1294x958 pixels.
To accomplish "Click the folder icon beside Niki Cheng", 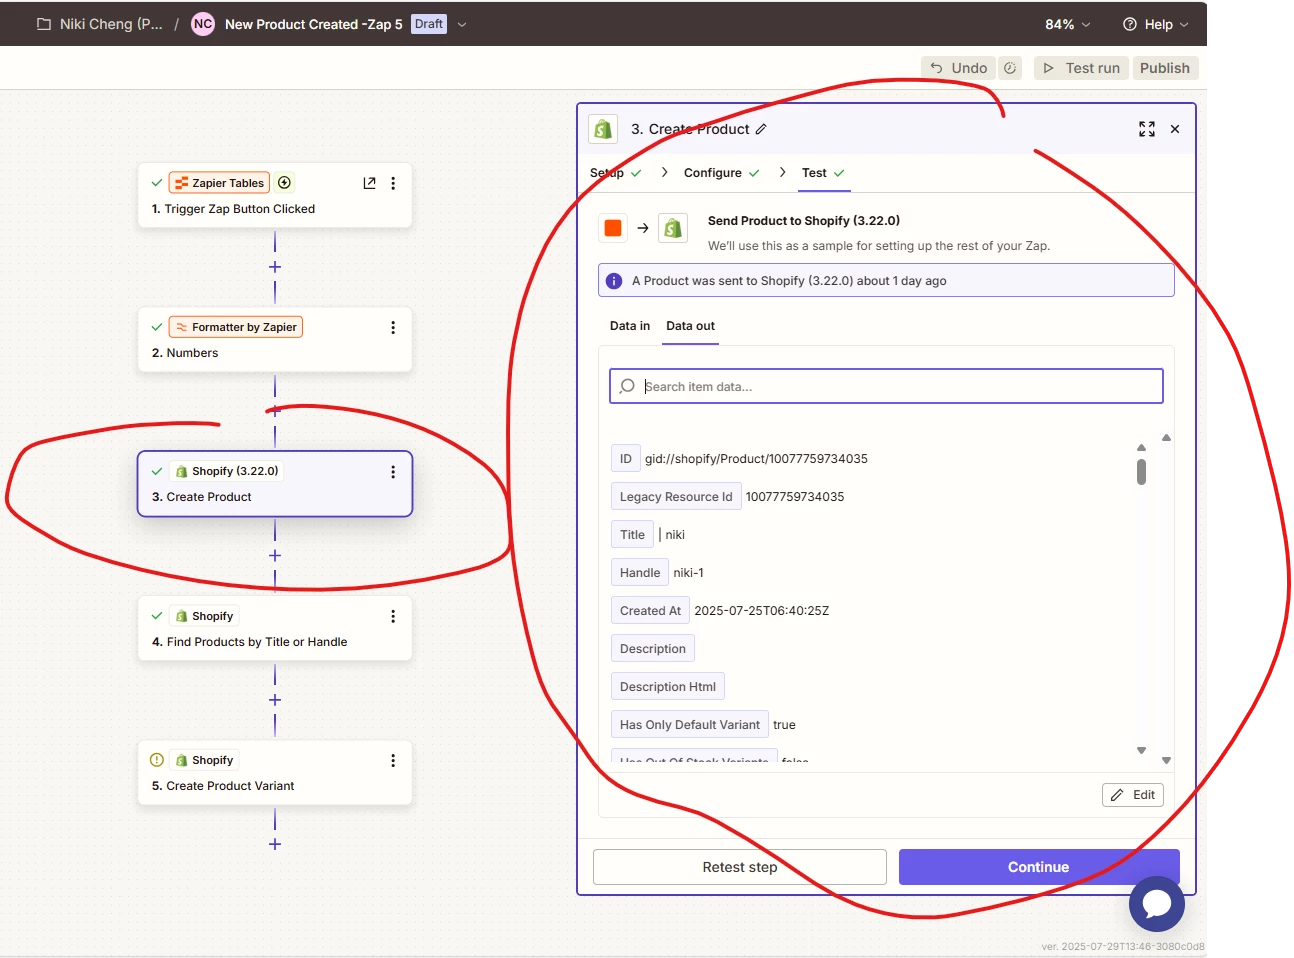I will 44,24.
